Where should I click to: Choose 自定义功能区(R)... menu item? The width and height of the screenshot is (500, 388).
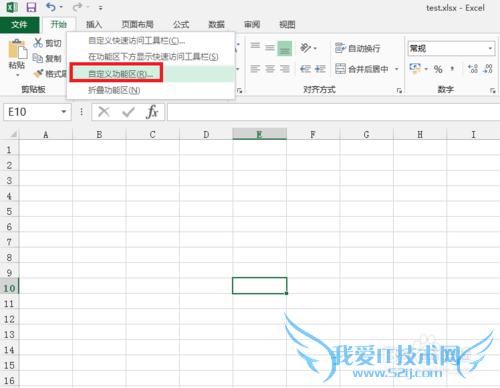pos(151,74)
